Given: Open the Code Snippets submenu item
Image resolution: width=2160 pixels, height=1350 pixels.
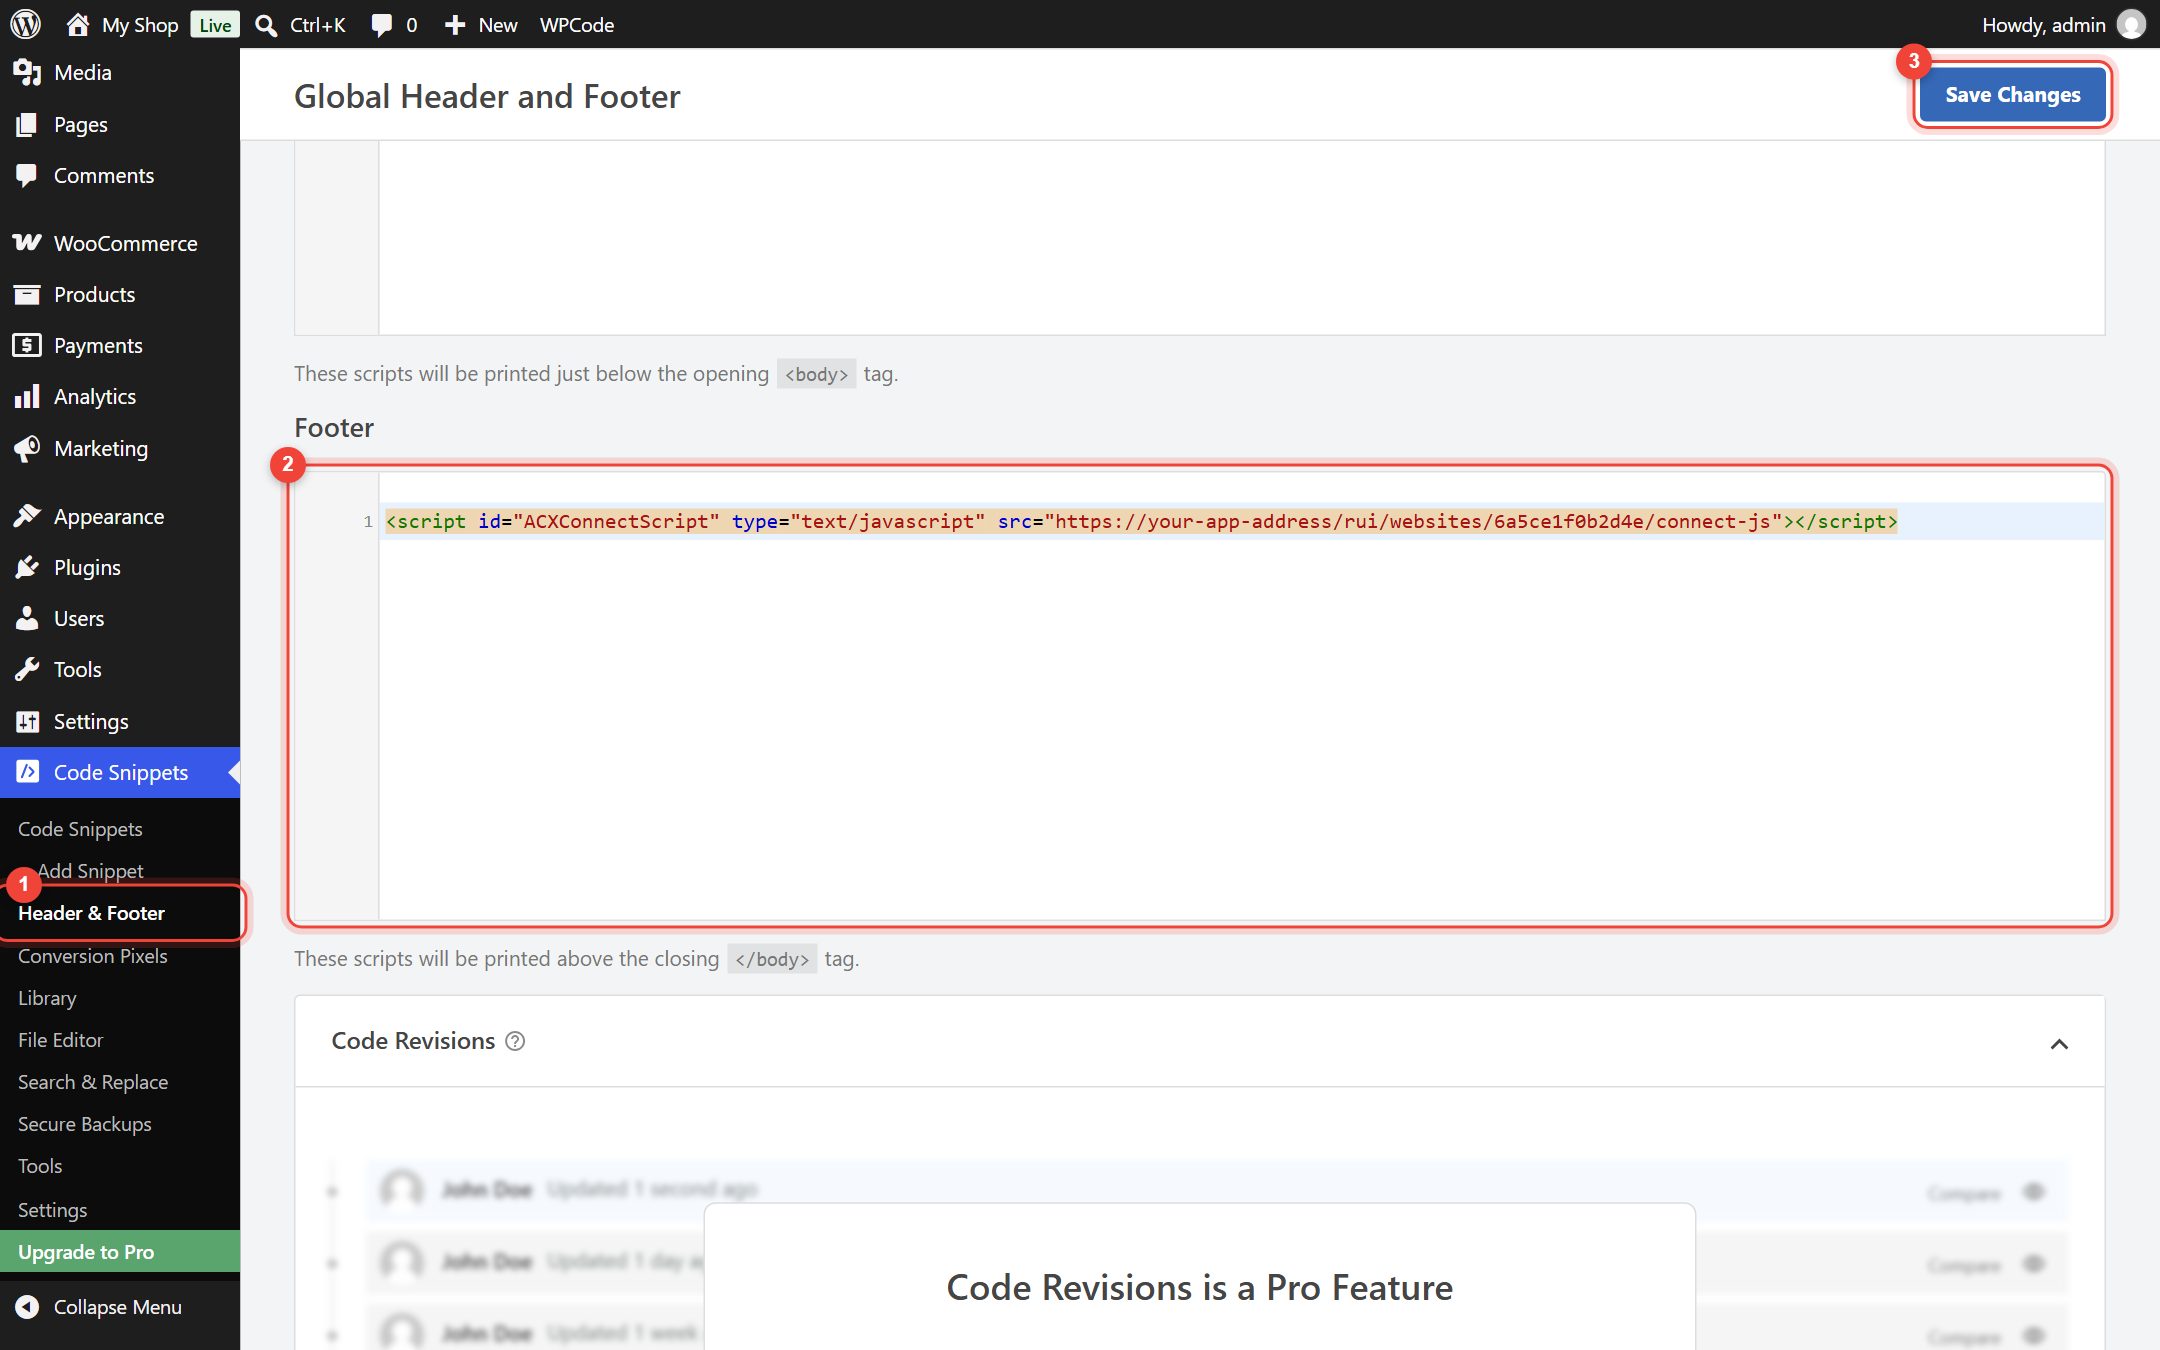Looking at the screenshot, I should (x=80, y=829).
